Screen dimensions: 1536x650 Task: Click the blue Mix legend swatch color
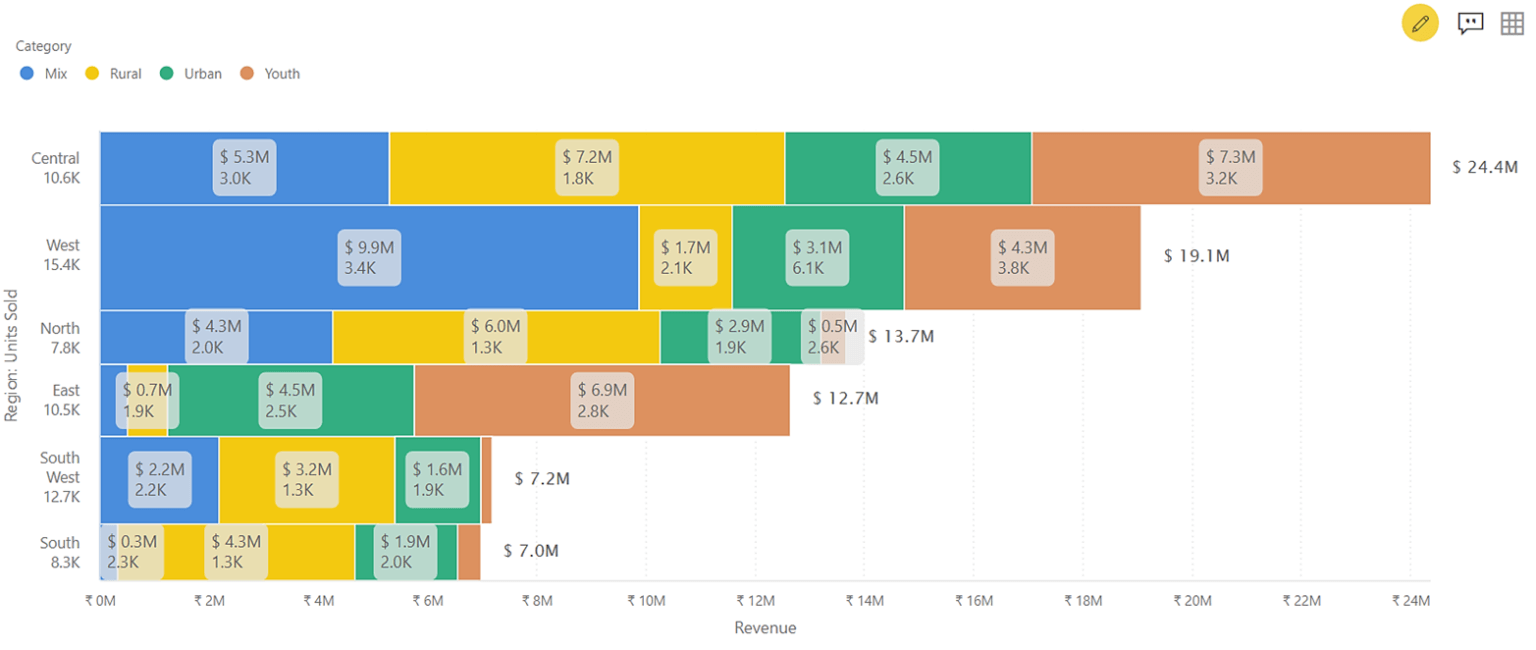click(x=27, y=73)
